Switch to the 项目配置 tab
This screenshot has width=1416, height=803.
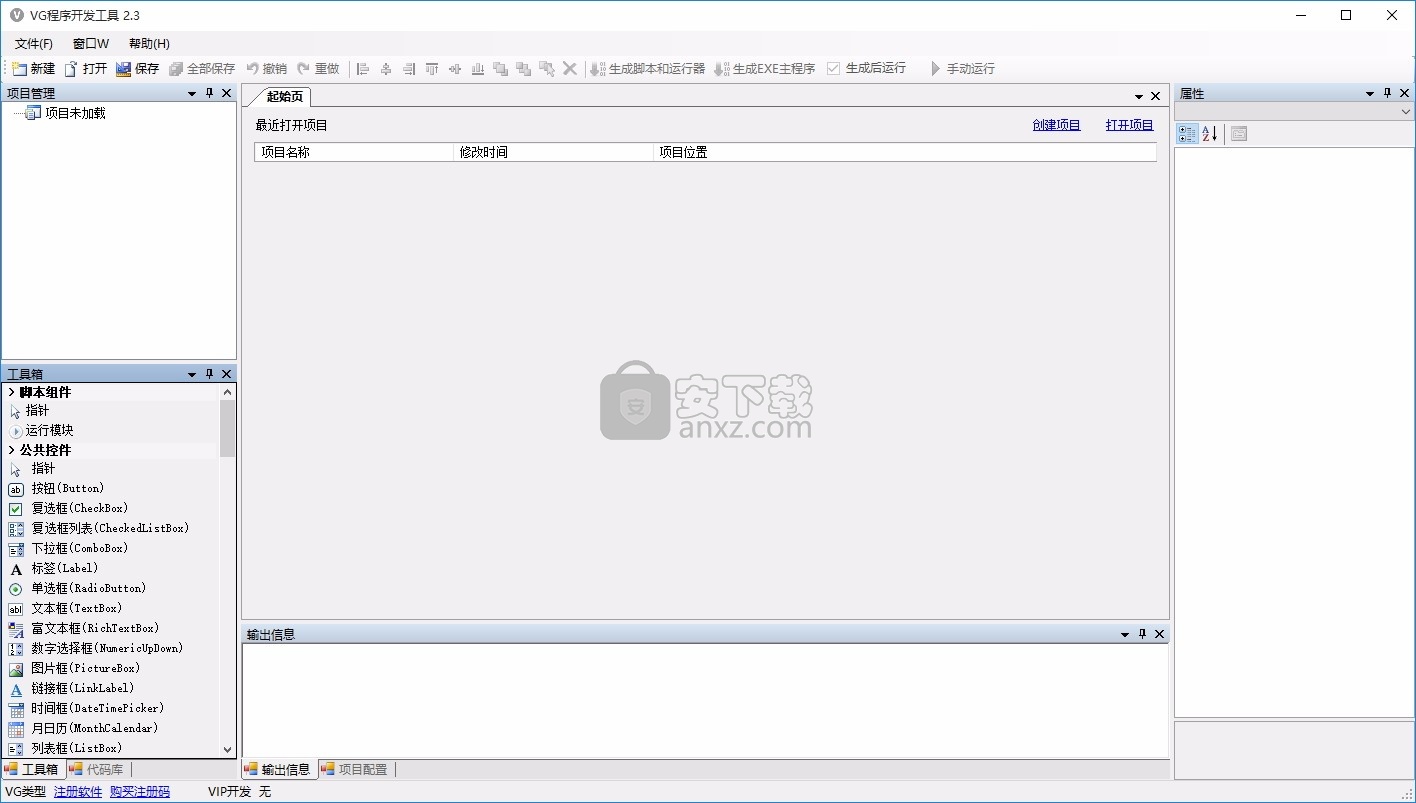click(355, 770)
